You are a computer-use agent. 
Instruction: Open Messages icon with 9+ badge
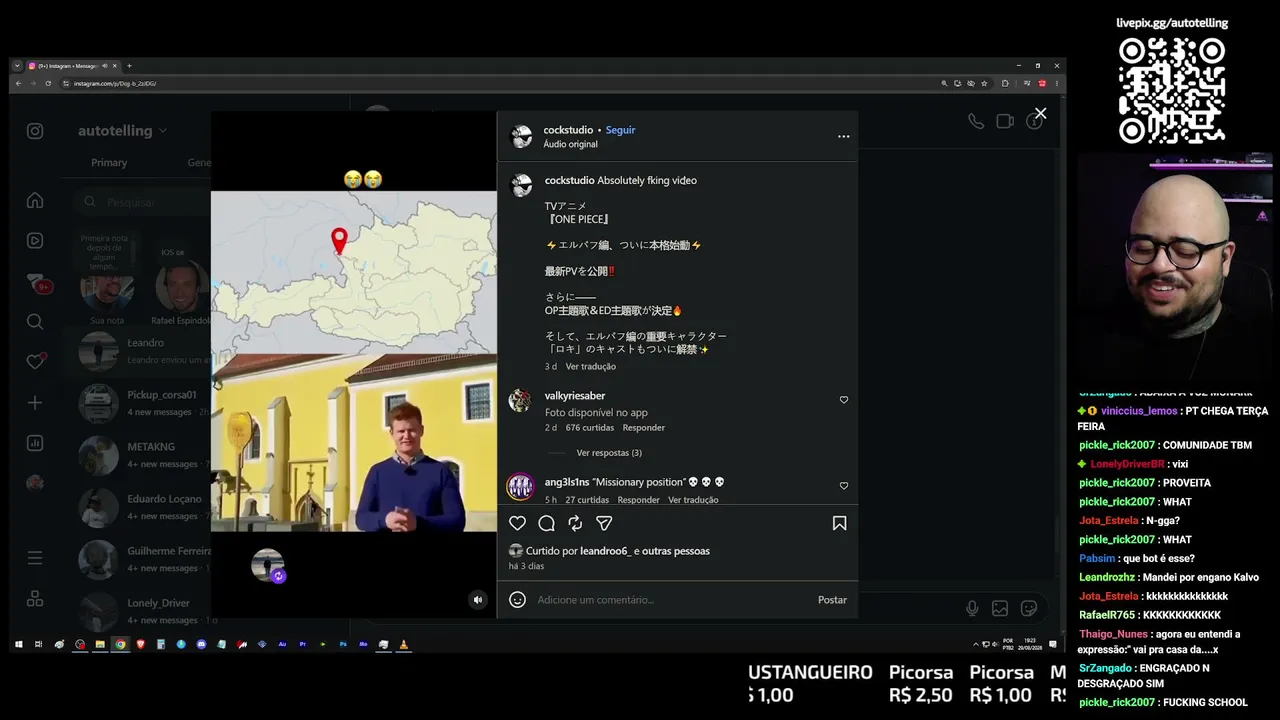(36, 282)
